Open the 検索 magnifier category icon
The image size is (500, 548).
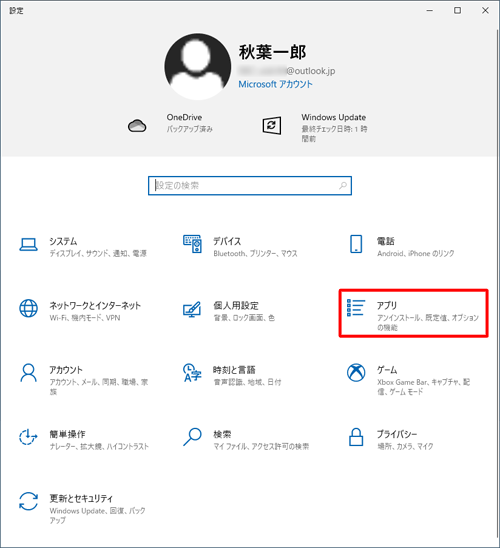coord(192,437)
